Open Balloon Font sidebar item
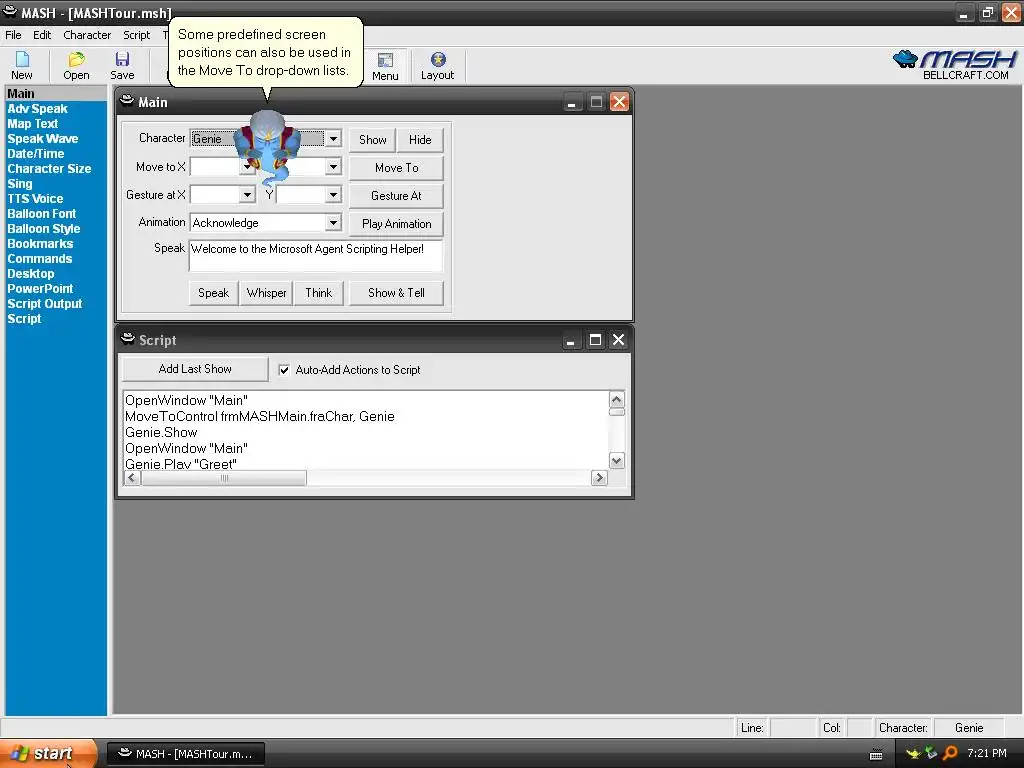The image size is (1024, 768). [41, 214]
